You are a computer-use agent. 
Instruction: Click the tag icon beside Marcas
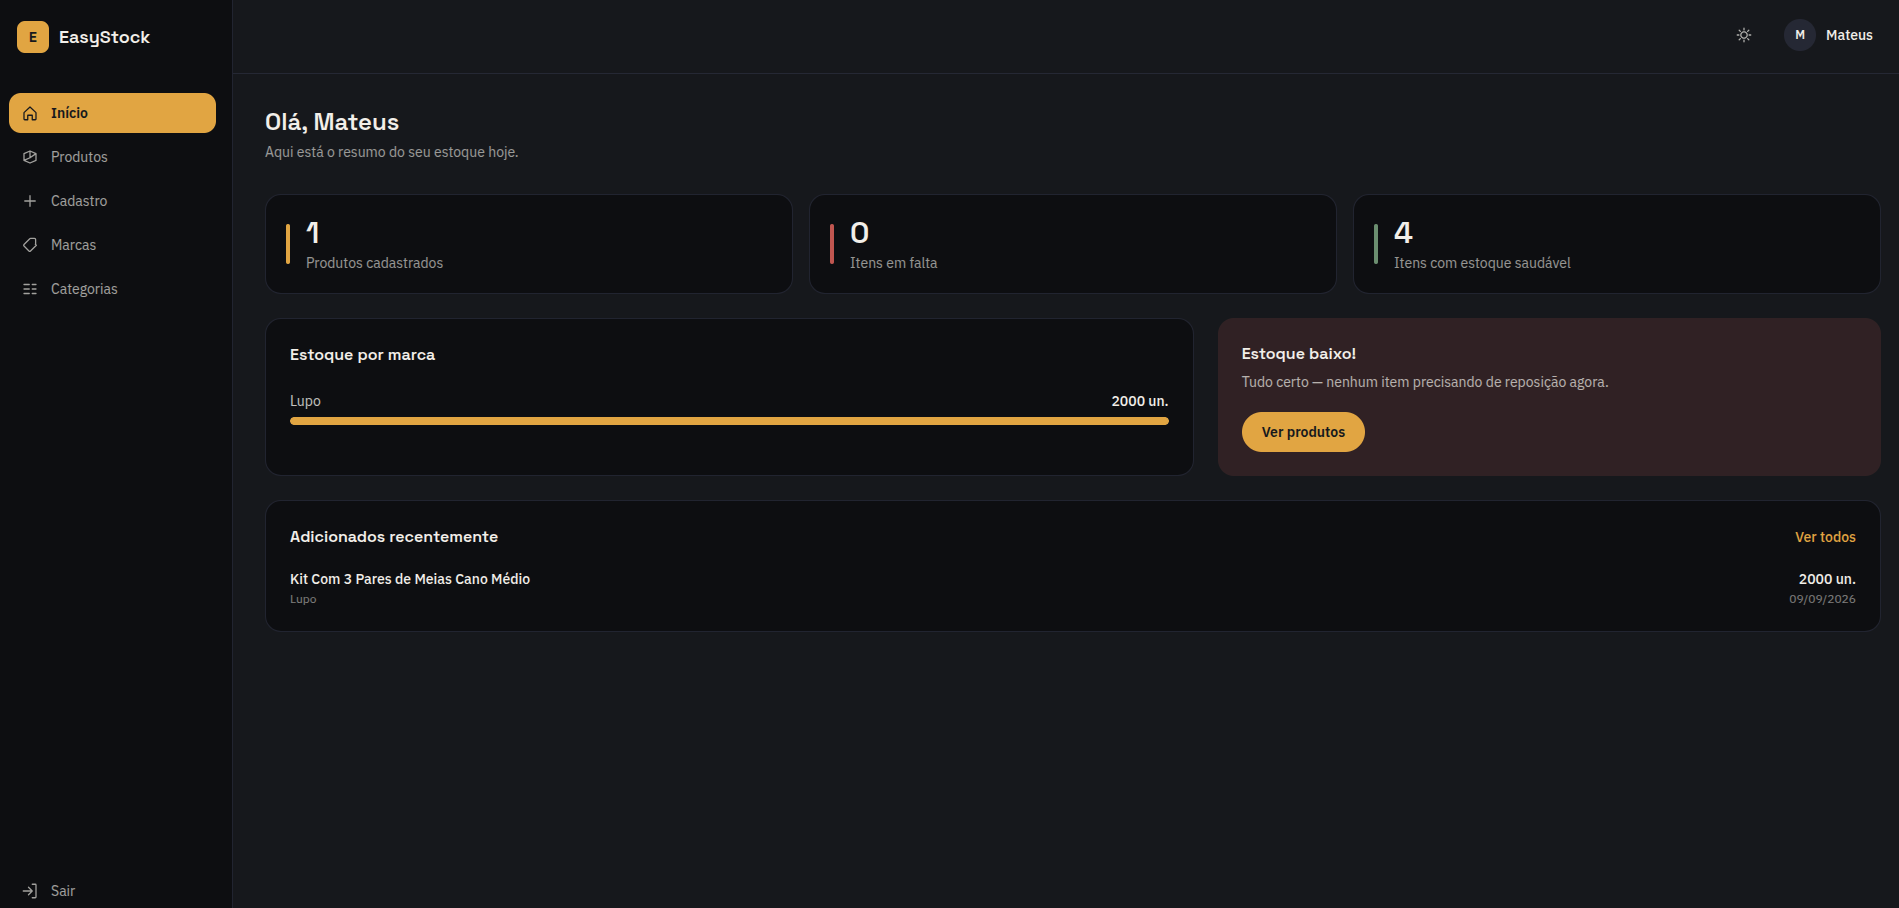(30, 245)
